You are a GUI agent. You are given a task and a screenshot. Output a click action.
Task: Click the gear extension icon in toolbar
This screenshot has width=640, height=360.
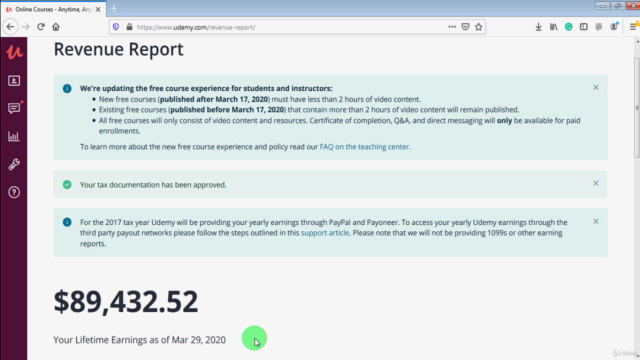coord(599,27)
